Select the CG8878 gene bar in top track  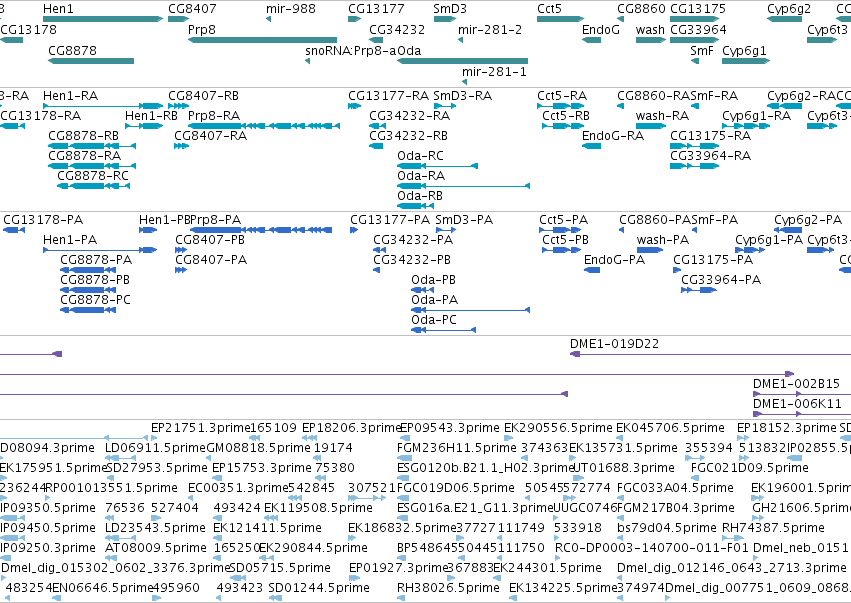click(x=91, y=61)
